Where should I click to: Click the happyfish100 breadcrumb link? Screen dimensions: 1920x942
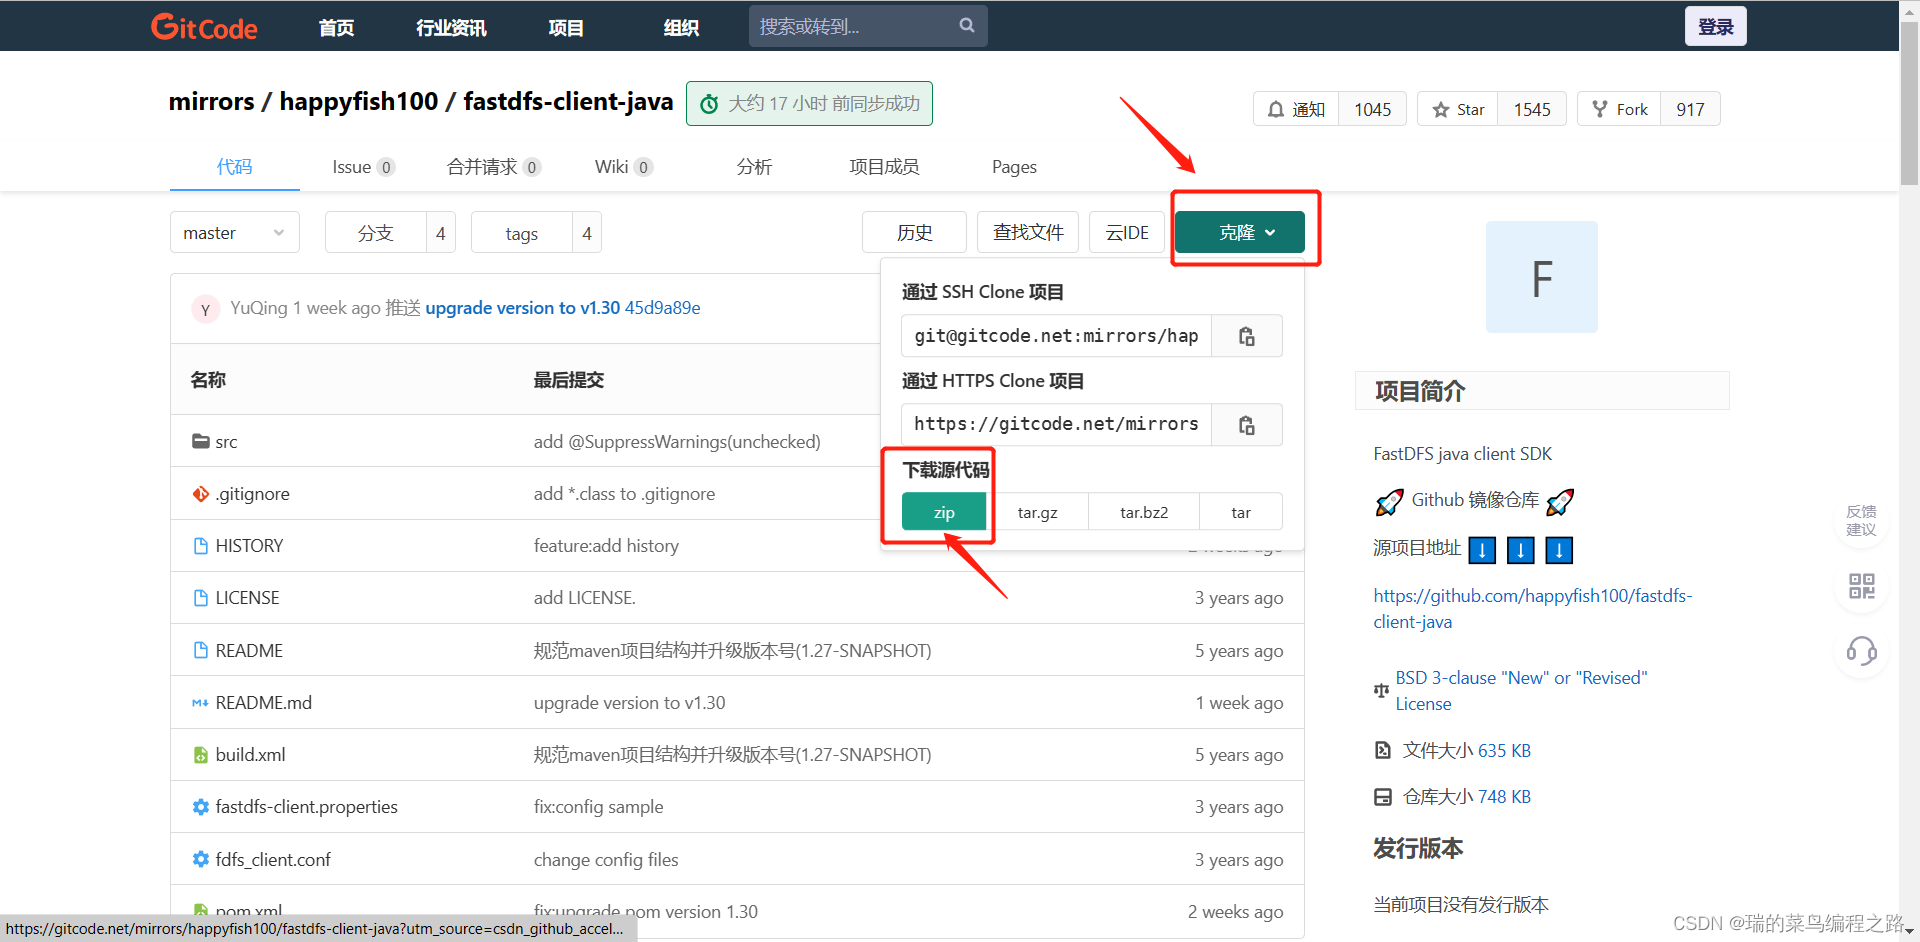click(358, 102)
